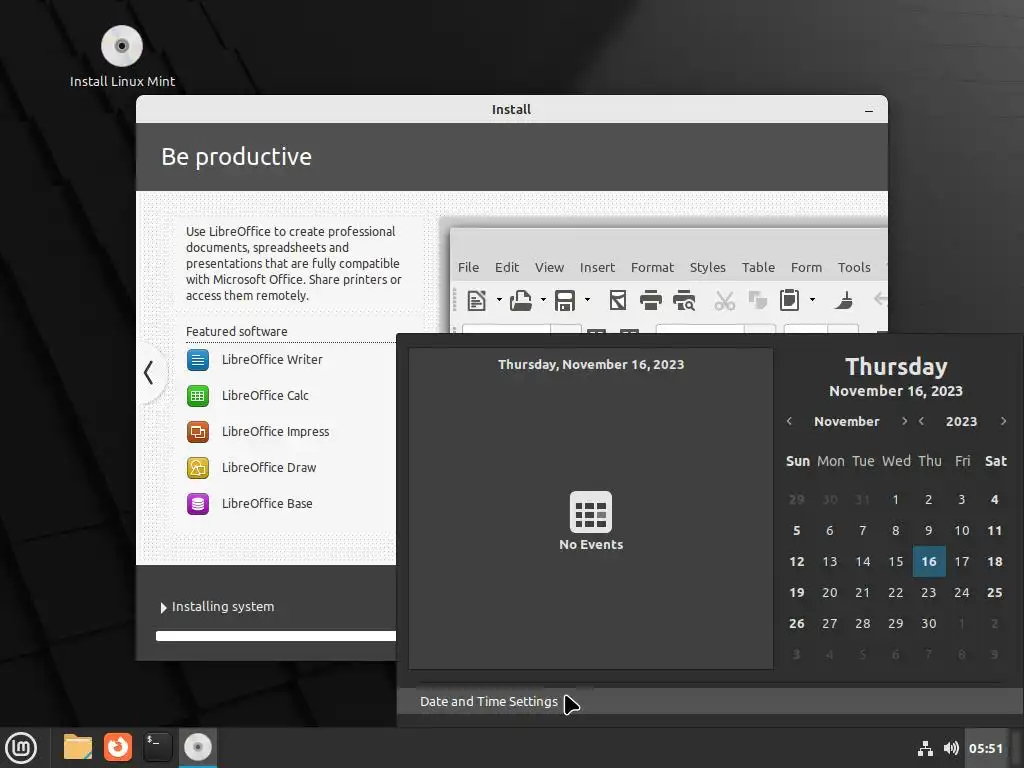The width and height of the screenshot is (1024, 768).
Task: Click the installation progress bar
Action: coord(276,636)
